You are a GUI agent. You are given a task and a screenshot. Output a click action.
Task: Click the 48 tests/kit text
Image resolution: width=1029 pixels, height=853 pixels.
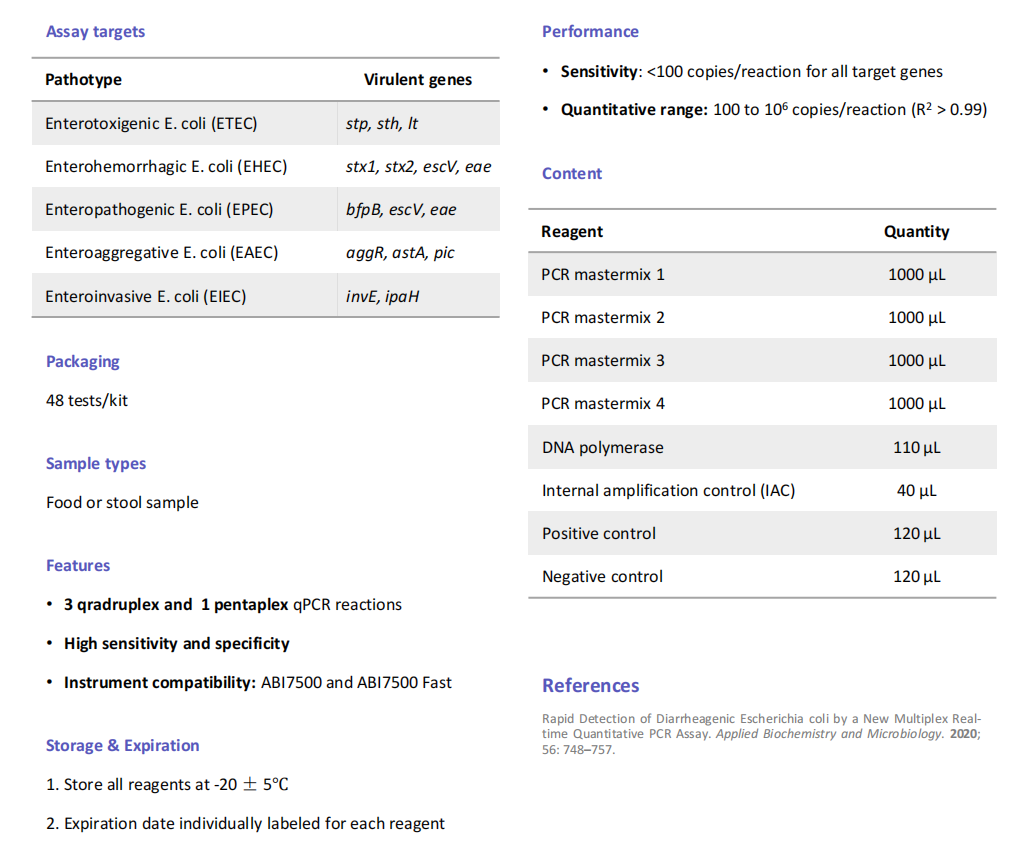87,401
